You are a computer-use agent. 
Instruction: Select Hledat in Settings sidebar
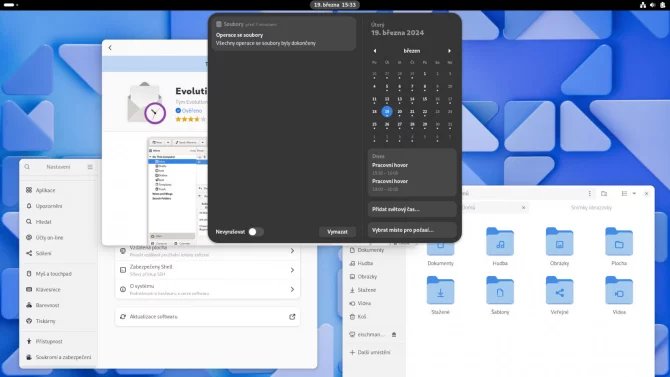59,222
